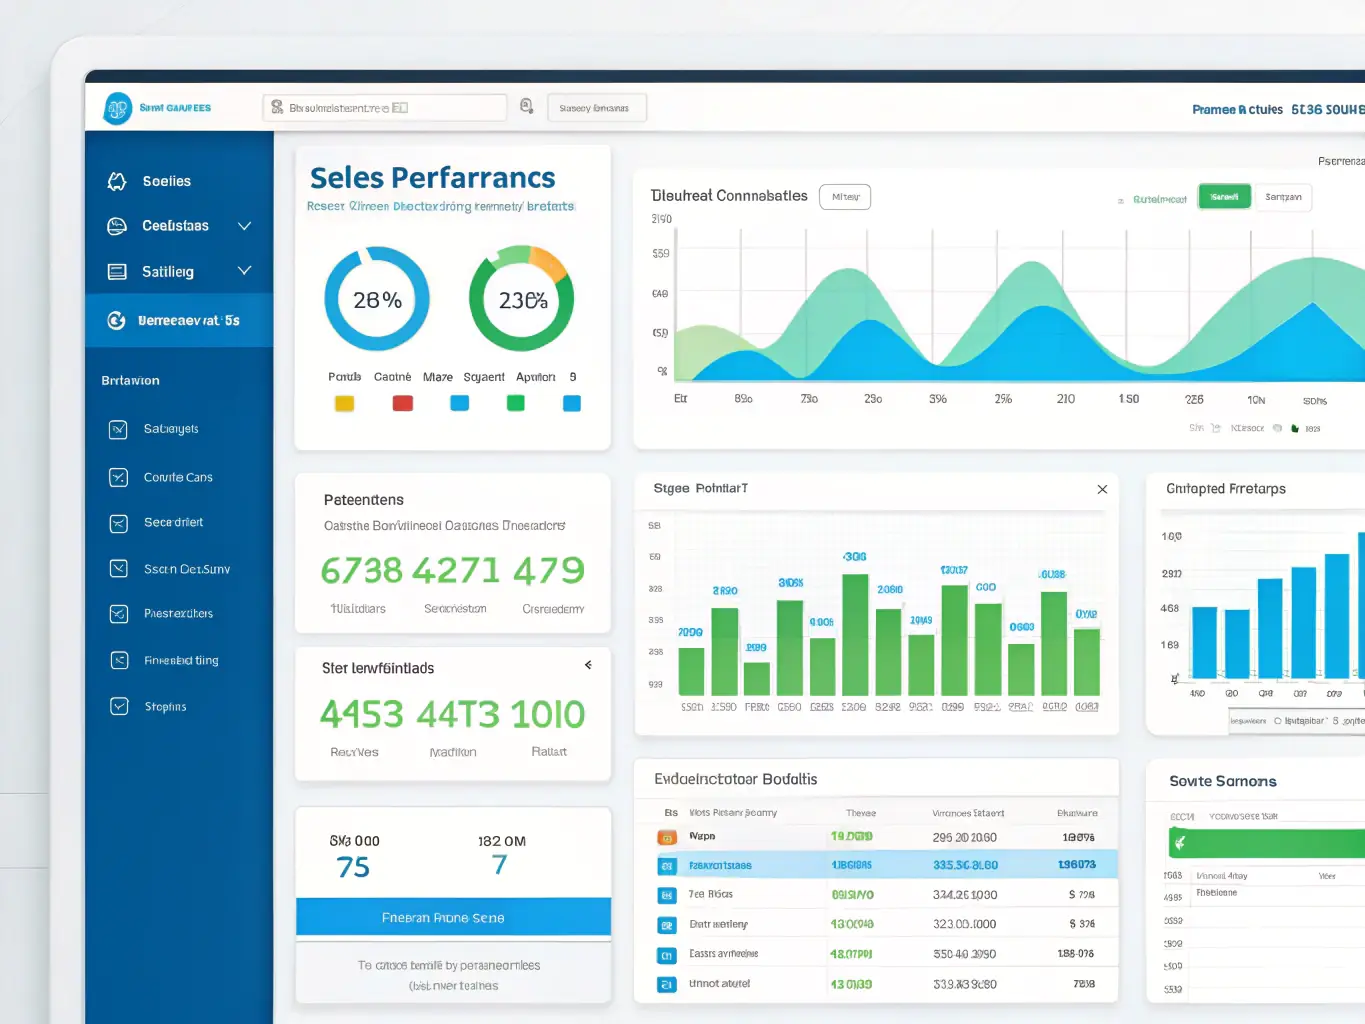
Task: Click the 1010 green value
Action: coord(548,714)
